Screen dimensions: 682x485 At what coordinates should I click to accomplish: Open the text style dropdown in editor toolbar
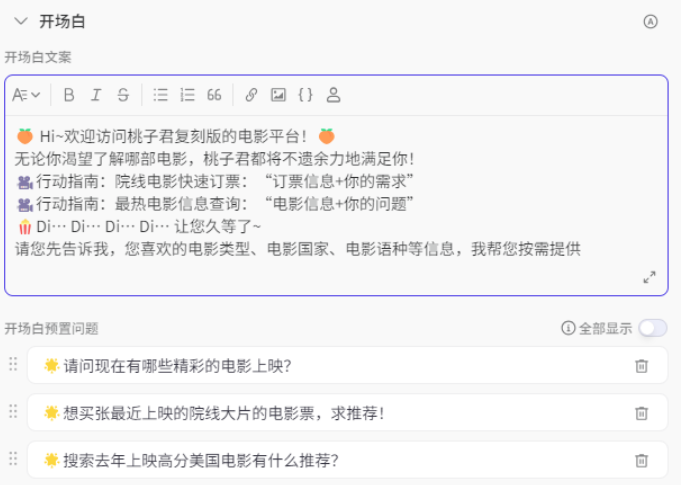(x=26, y=94)
